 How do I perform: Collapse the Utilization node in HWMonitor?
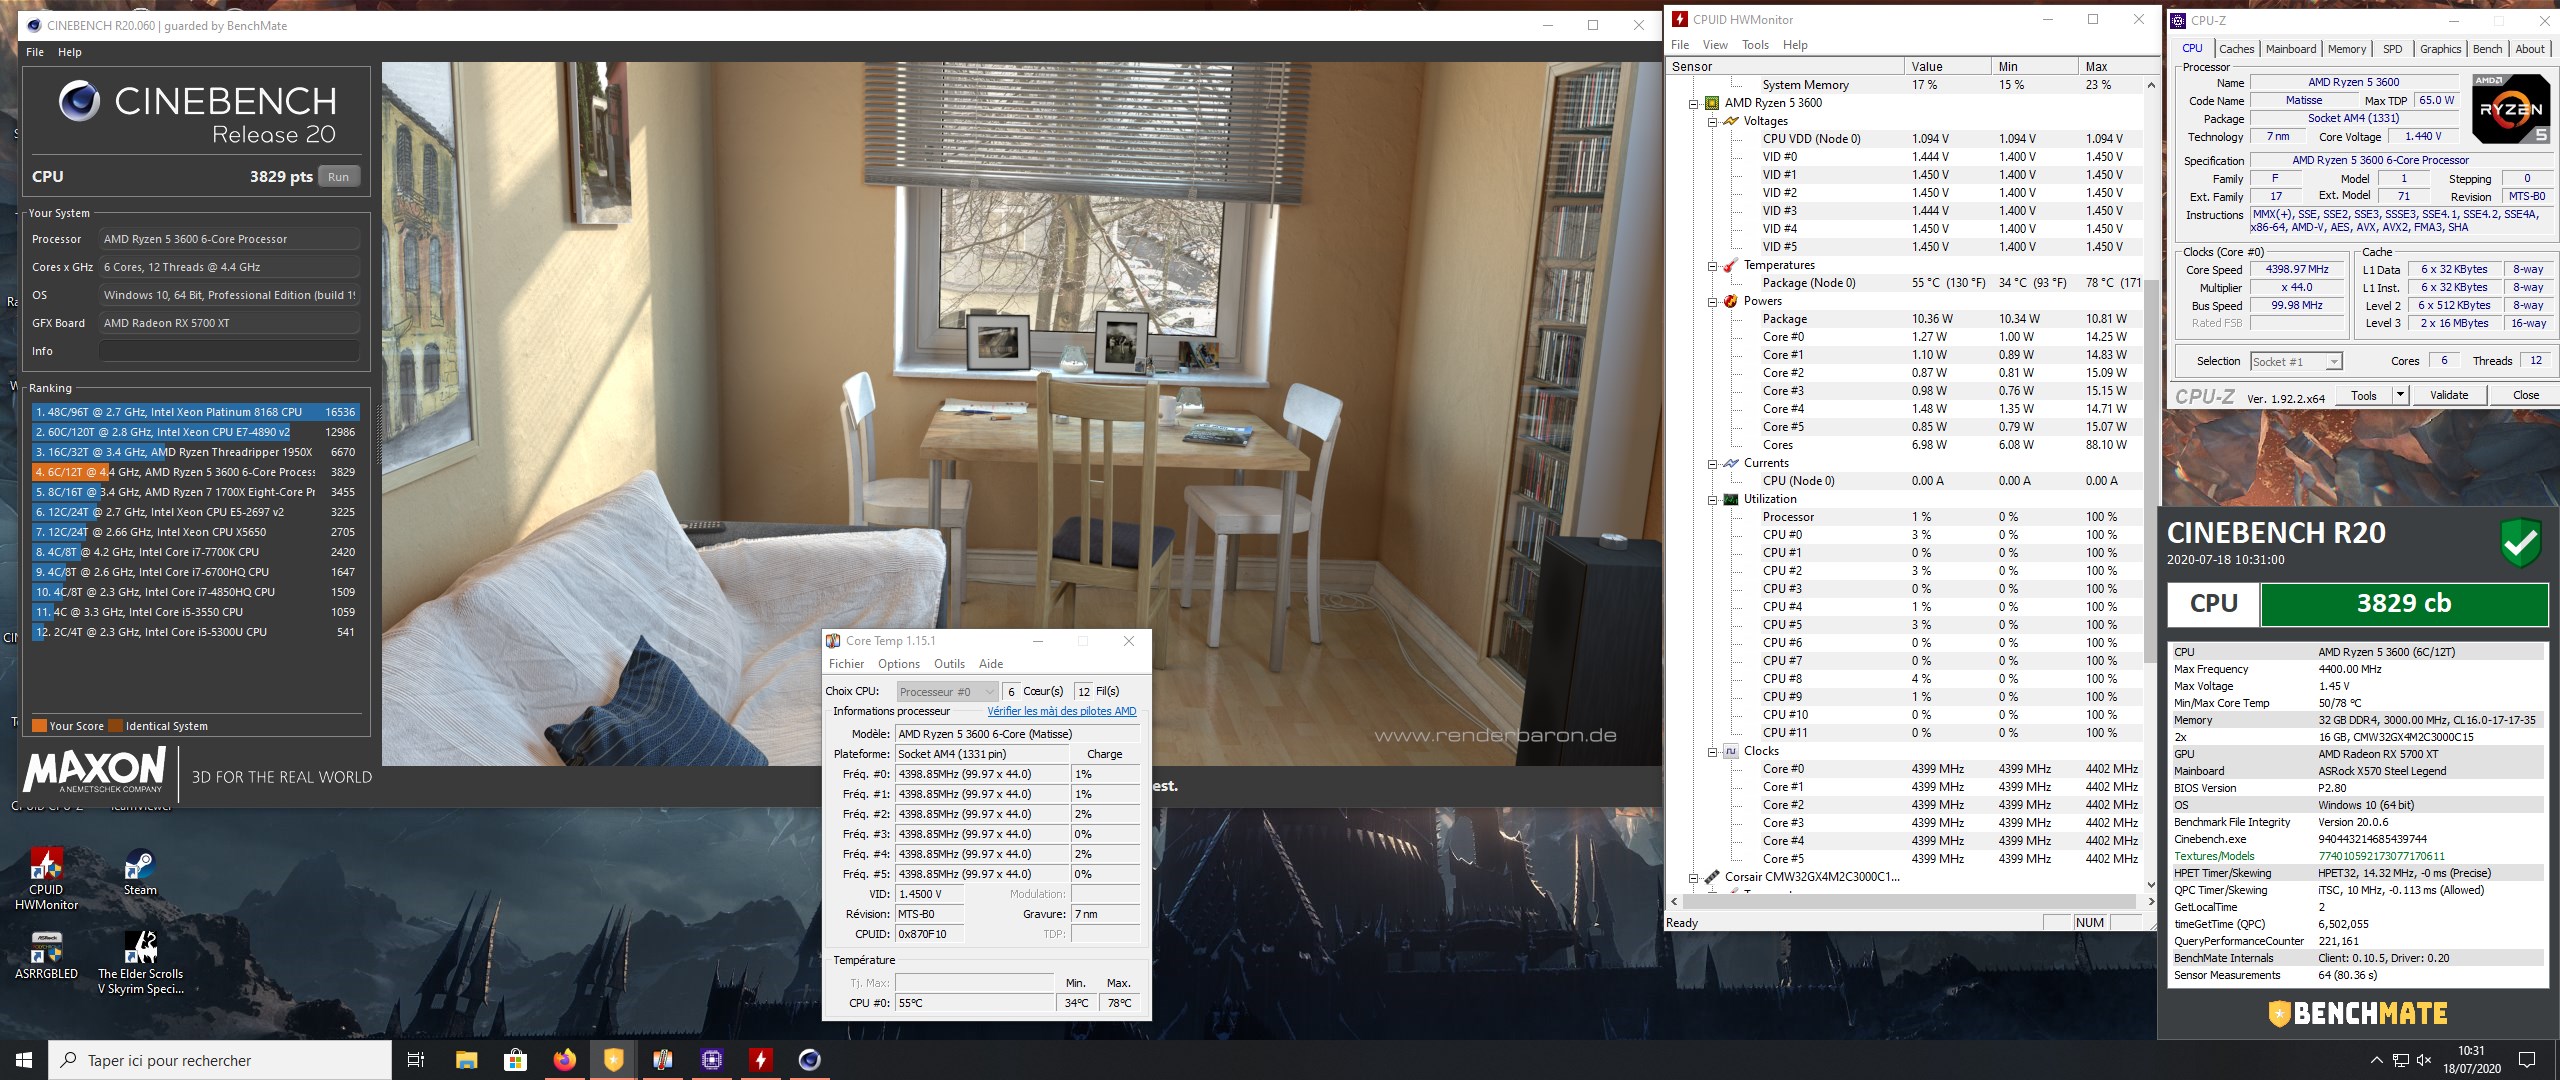[x=1713, y=499]
